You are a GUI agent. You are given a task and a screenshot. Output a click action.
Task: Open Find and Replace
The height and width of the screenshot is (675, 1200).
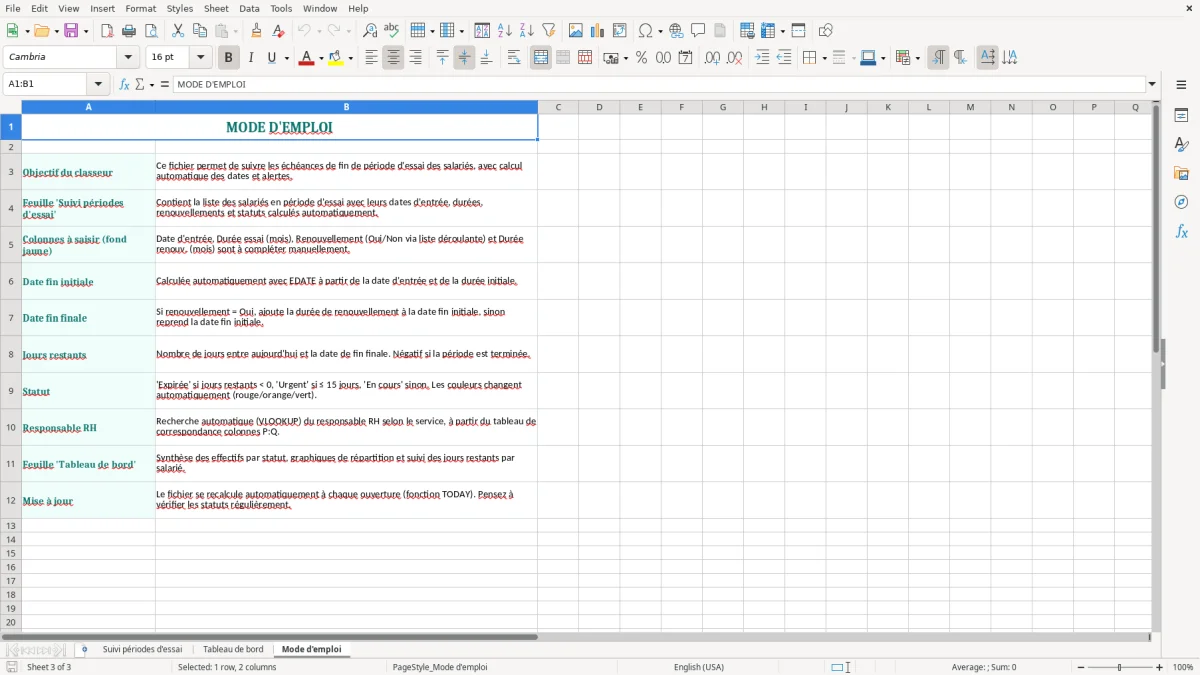[x=370, y=31]
